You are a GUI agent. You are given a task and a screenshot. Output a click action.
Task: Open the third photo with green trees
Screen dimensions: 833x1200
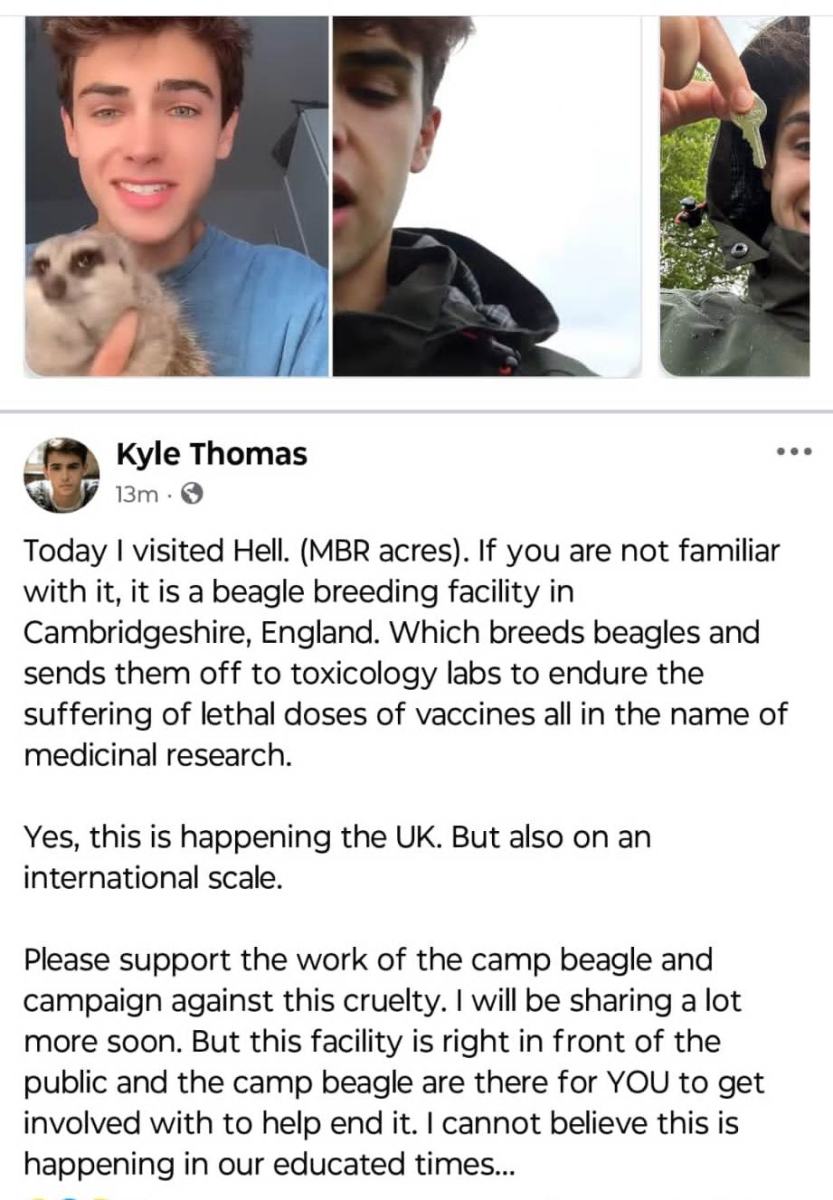pyautogui.click(x=735, y=196)
